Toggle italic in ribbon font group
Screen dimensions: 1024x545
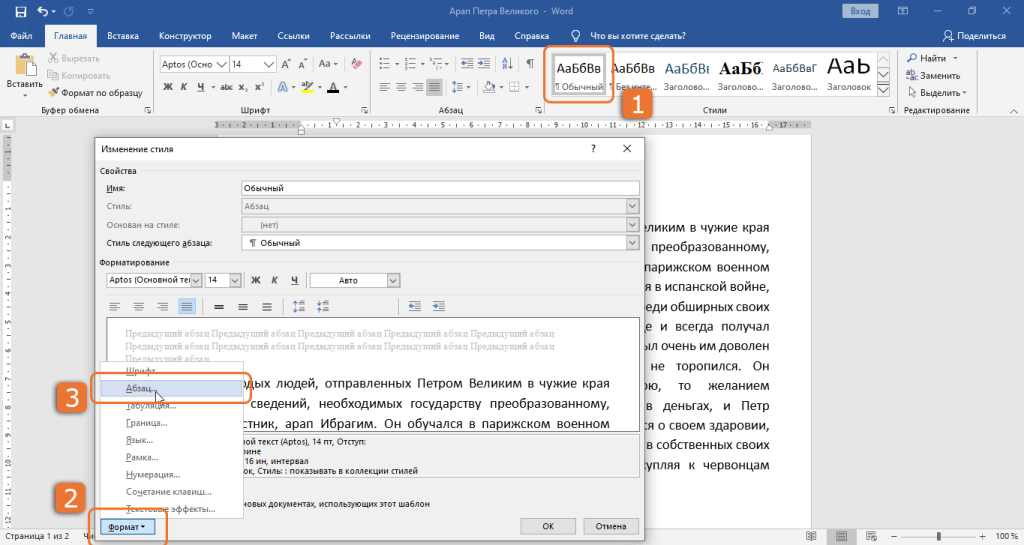[x=184, y=87]
